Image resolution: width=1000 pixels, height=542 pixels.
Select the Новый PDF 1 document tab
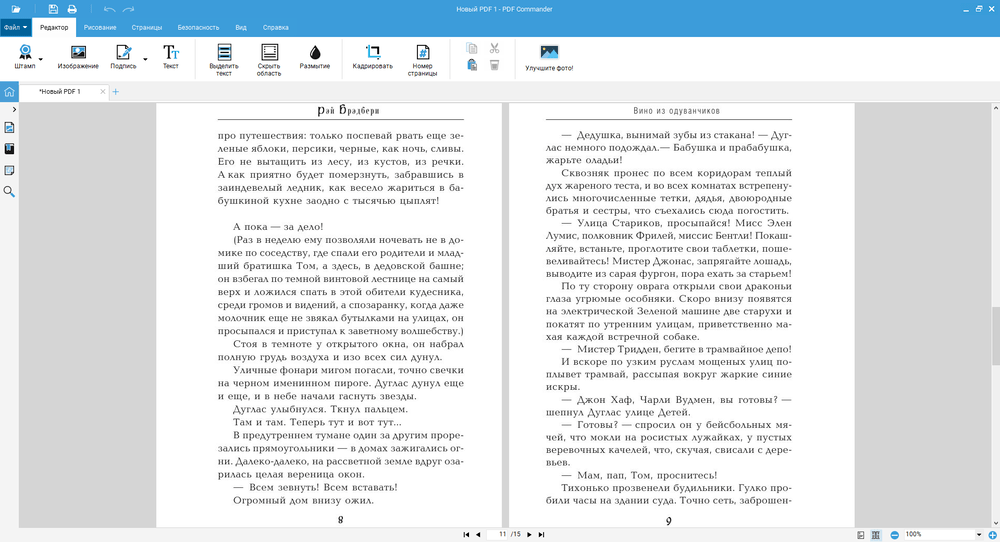click(x=60, y=92)
